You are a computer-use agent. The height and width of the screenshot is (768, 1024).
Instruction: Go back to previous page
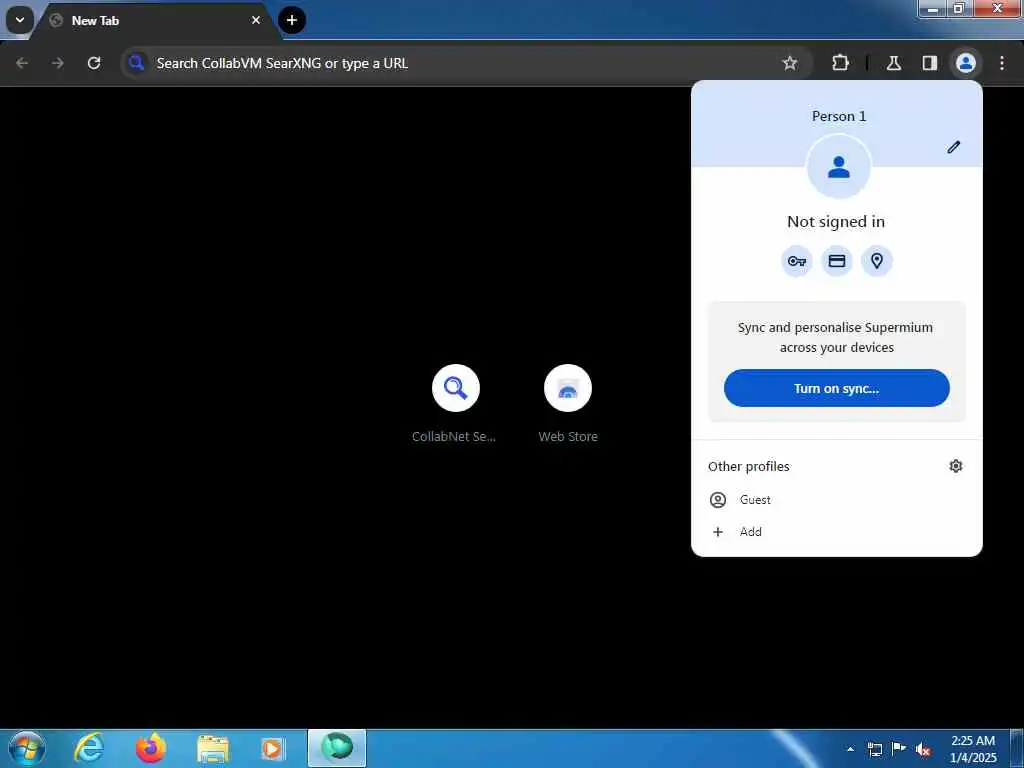click(22, 63)
